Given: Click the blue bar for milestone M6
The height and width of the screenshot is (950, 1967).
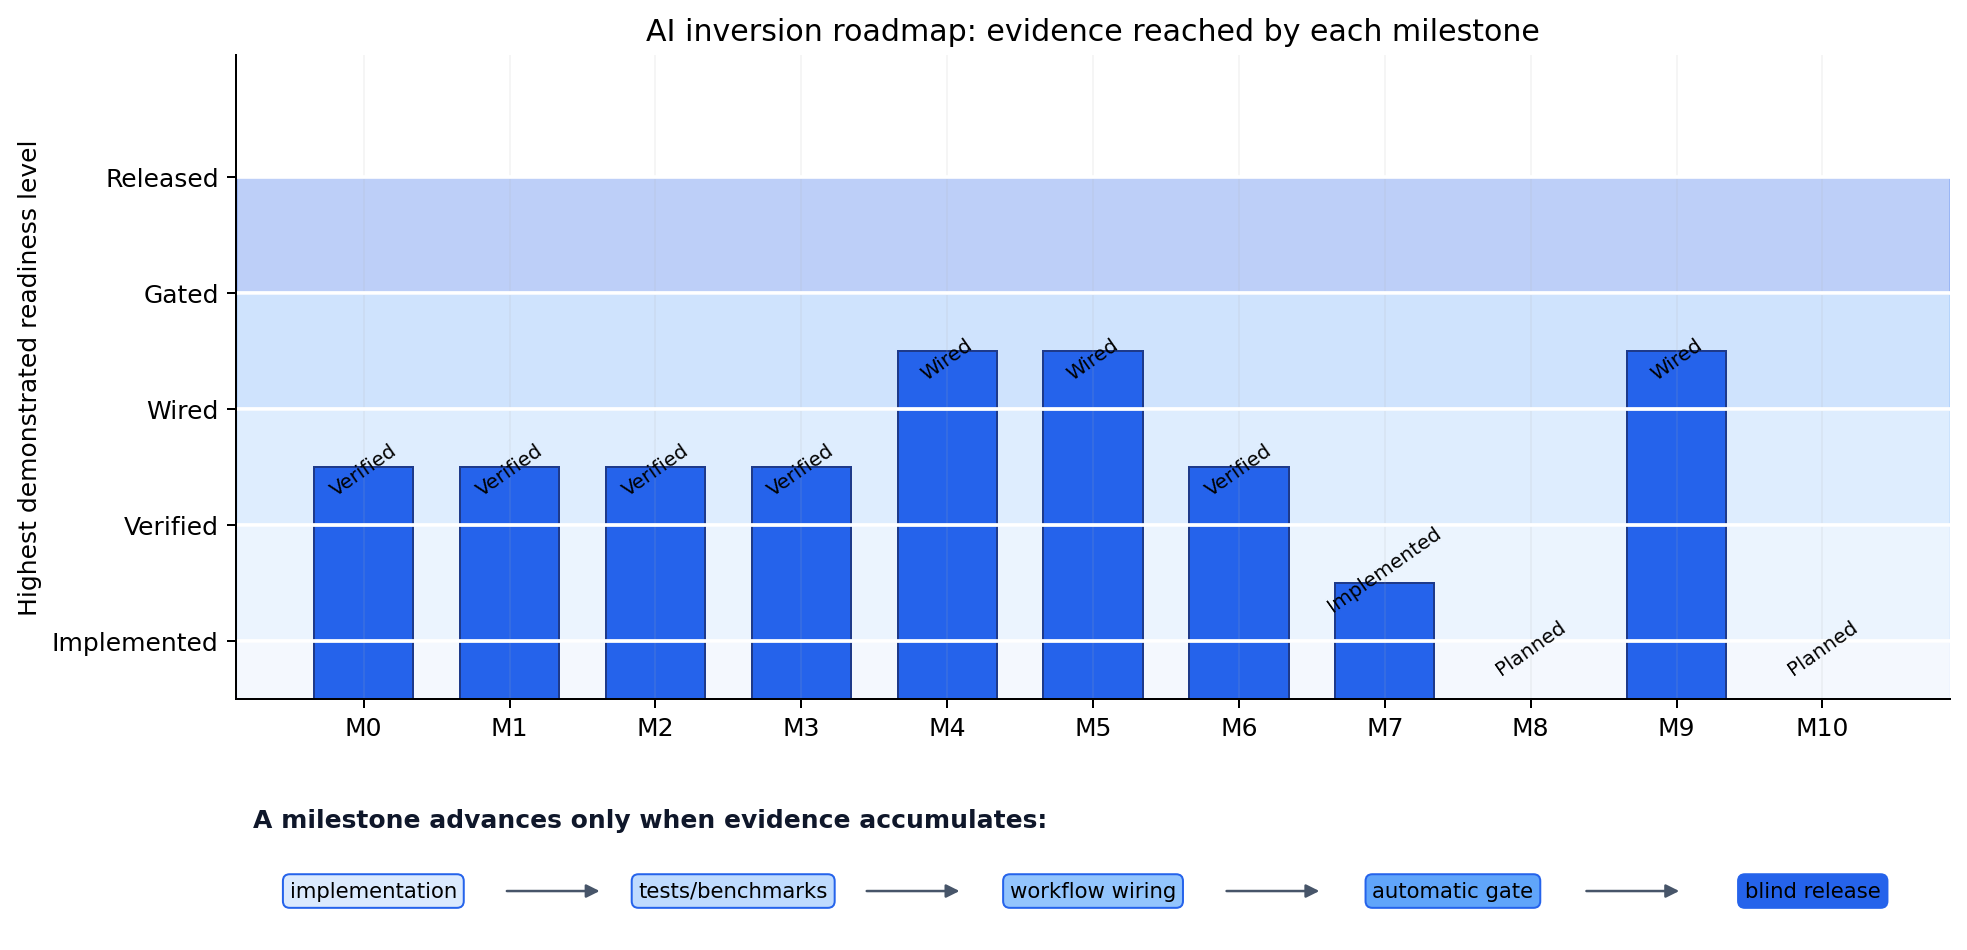Looking at the screenshot, I should tap(1239, 583).
